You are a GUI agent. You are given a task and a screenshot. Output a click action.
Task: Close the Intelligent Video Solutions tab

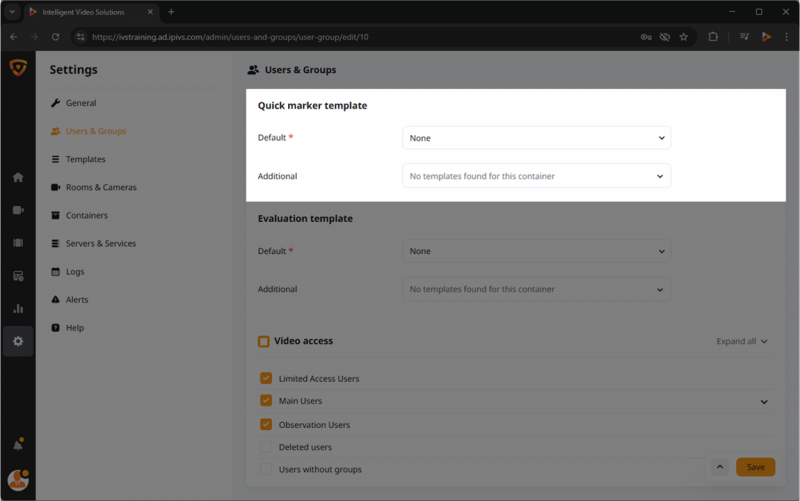(150, 12)
